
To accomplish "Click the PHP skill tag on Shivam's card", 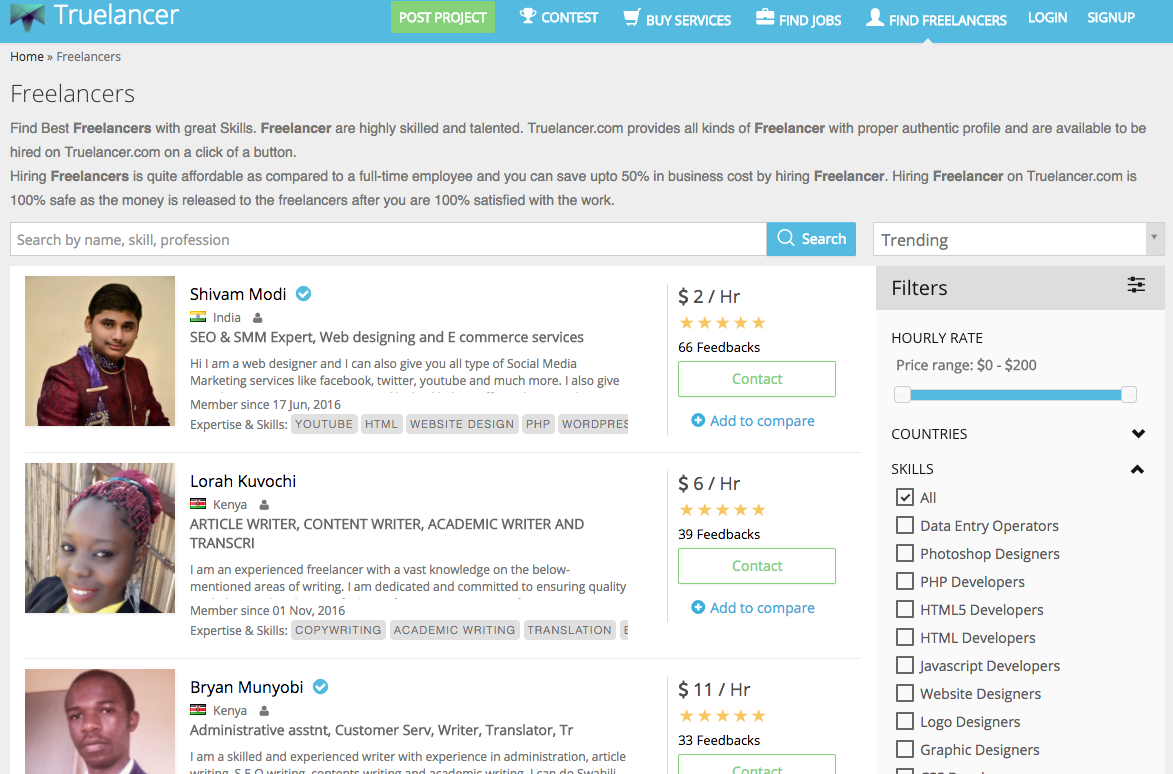I will pyautogui.click(x=538, y=424).
